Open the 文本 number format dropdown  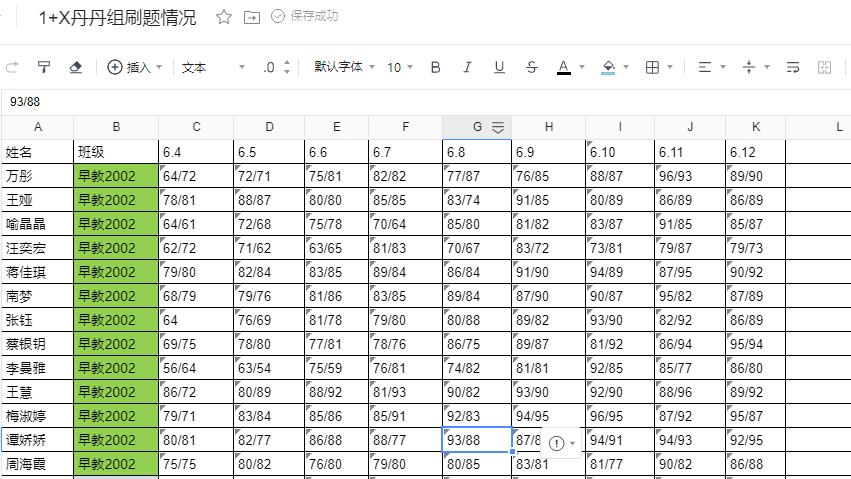pos(212,67)
